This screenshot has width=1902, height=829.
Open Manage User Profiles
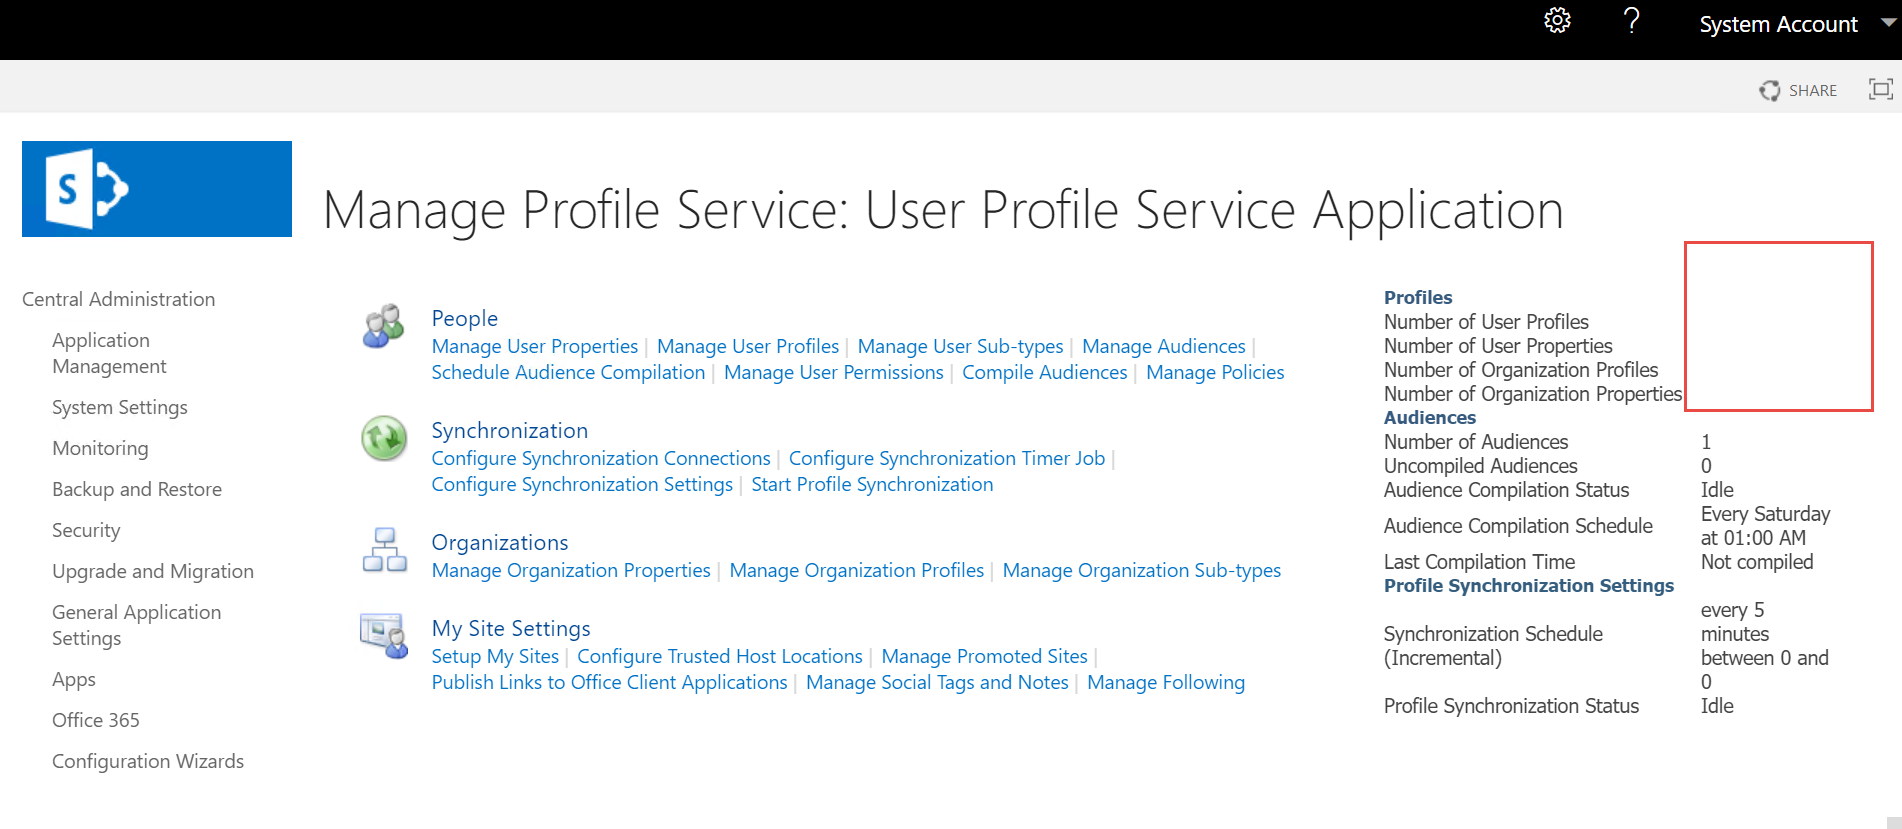point(748,346)
